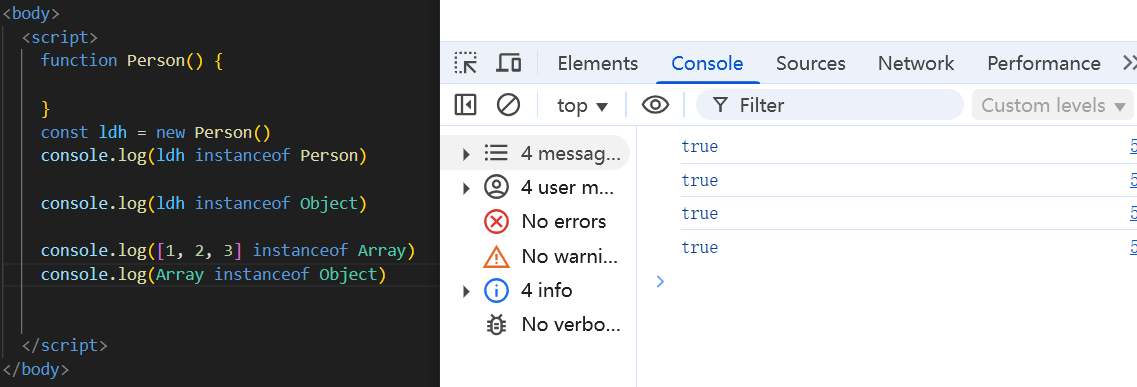This screenshot has width=1137, height=387.
Task: Click the verbose bug icon
Action: [496, 324]
